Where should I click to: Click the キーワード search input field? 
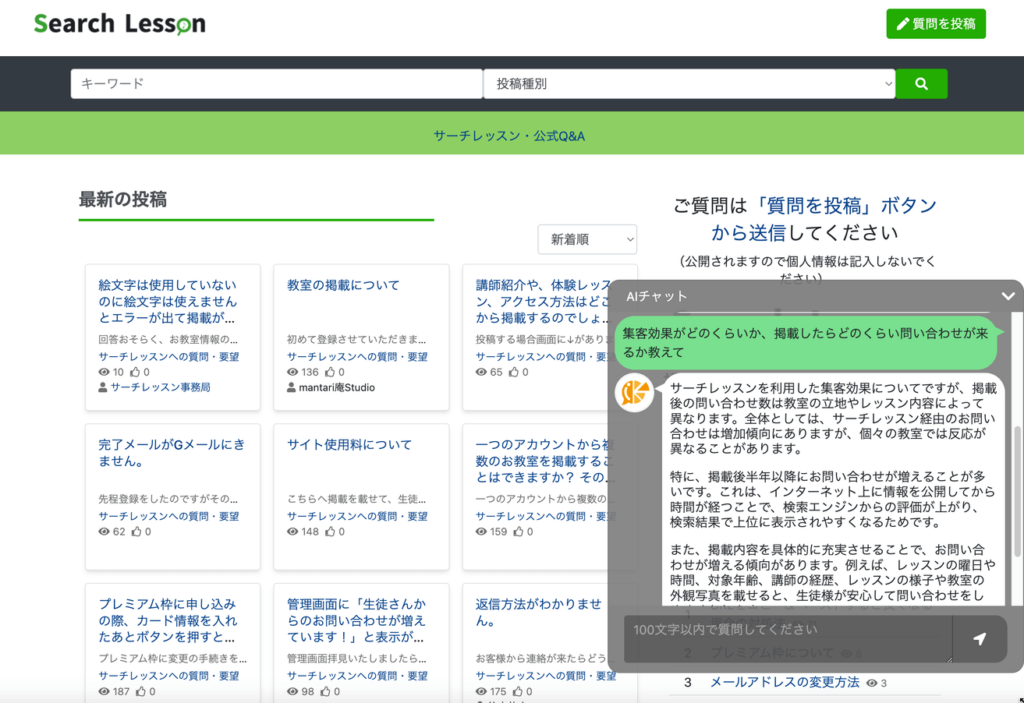tap(276, 84)
